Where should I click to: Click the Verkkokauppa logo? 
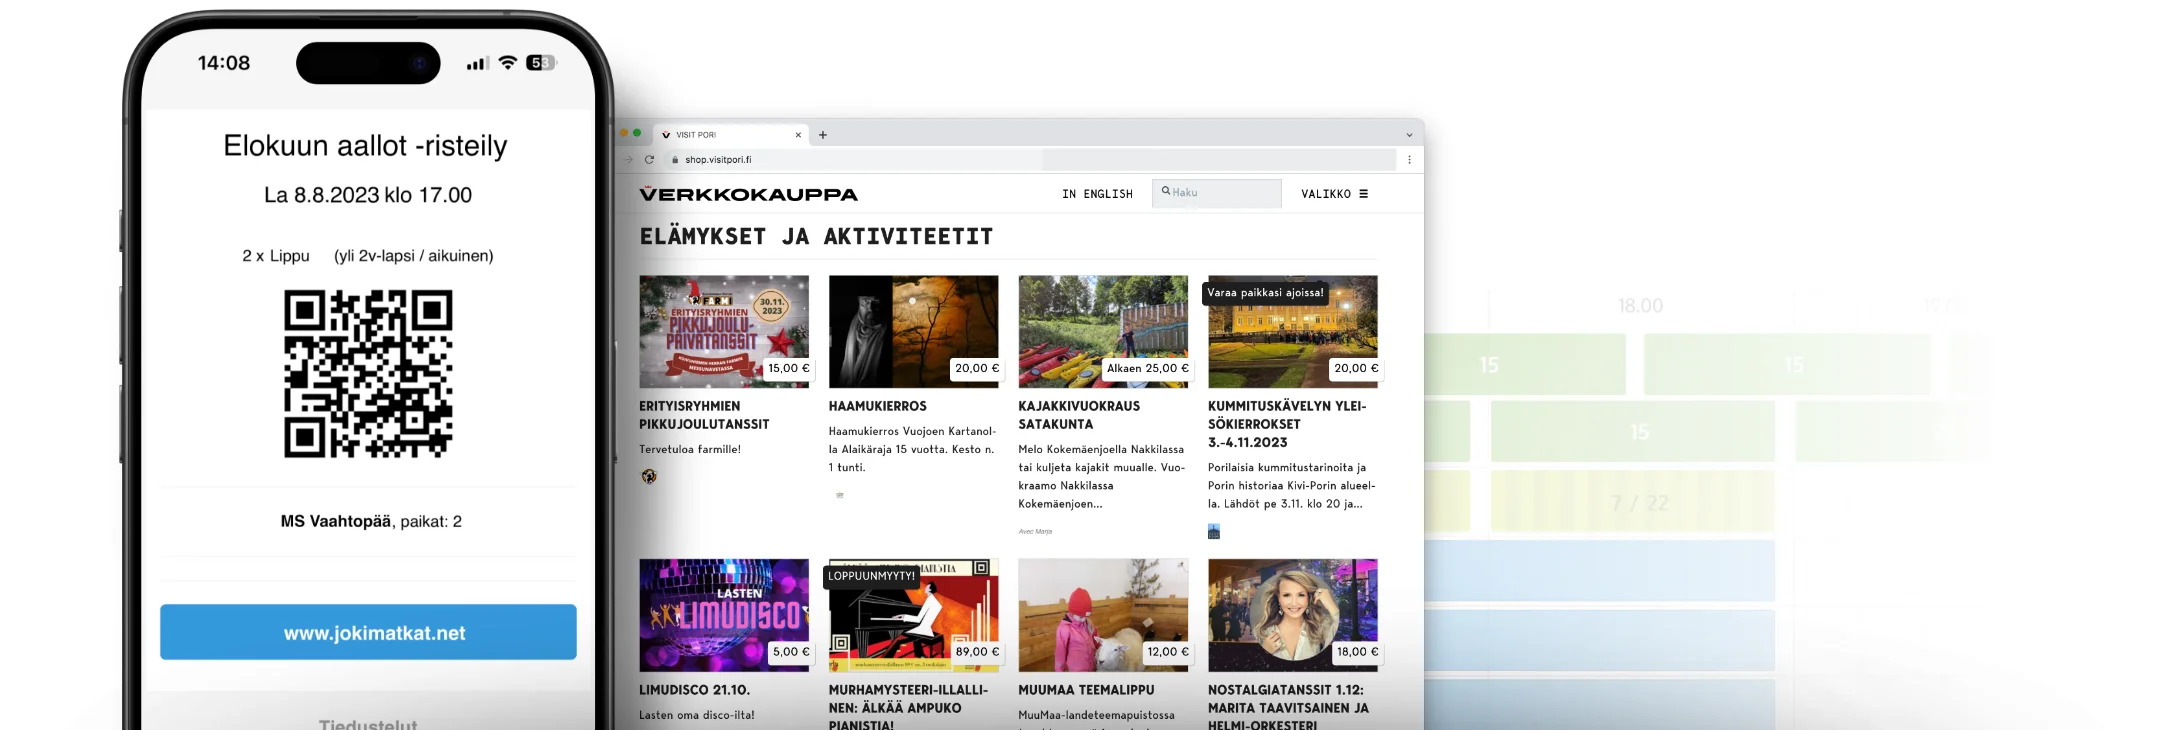pos(748,194)
